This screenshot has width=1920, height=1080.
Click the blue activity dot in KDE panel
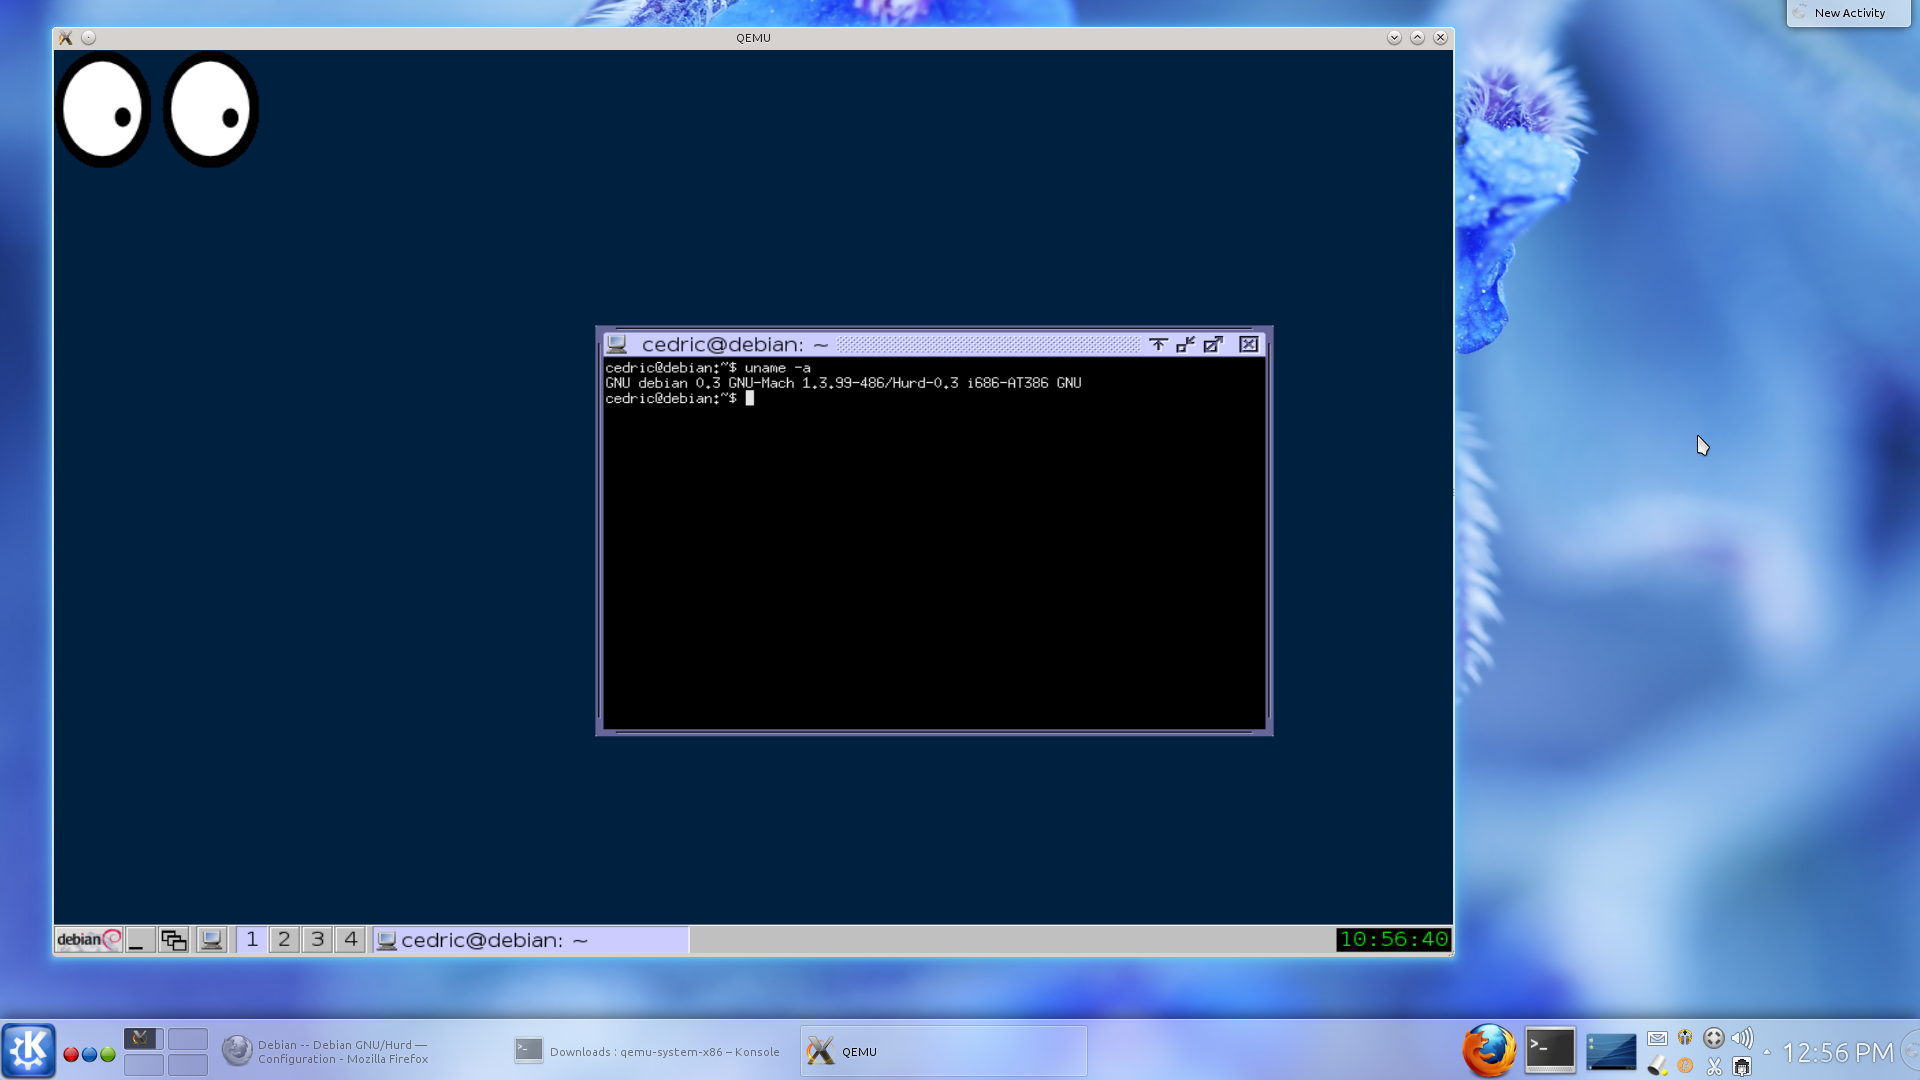[x=89, y=1054]
